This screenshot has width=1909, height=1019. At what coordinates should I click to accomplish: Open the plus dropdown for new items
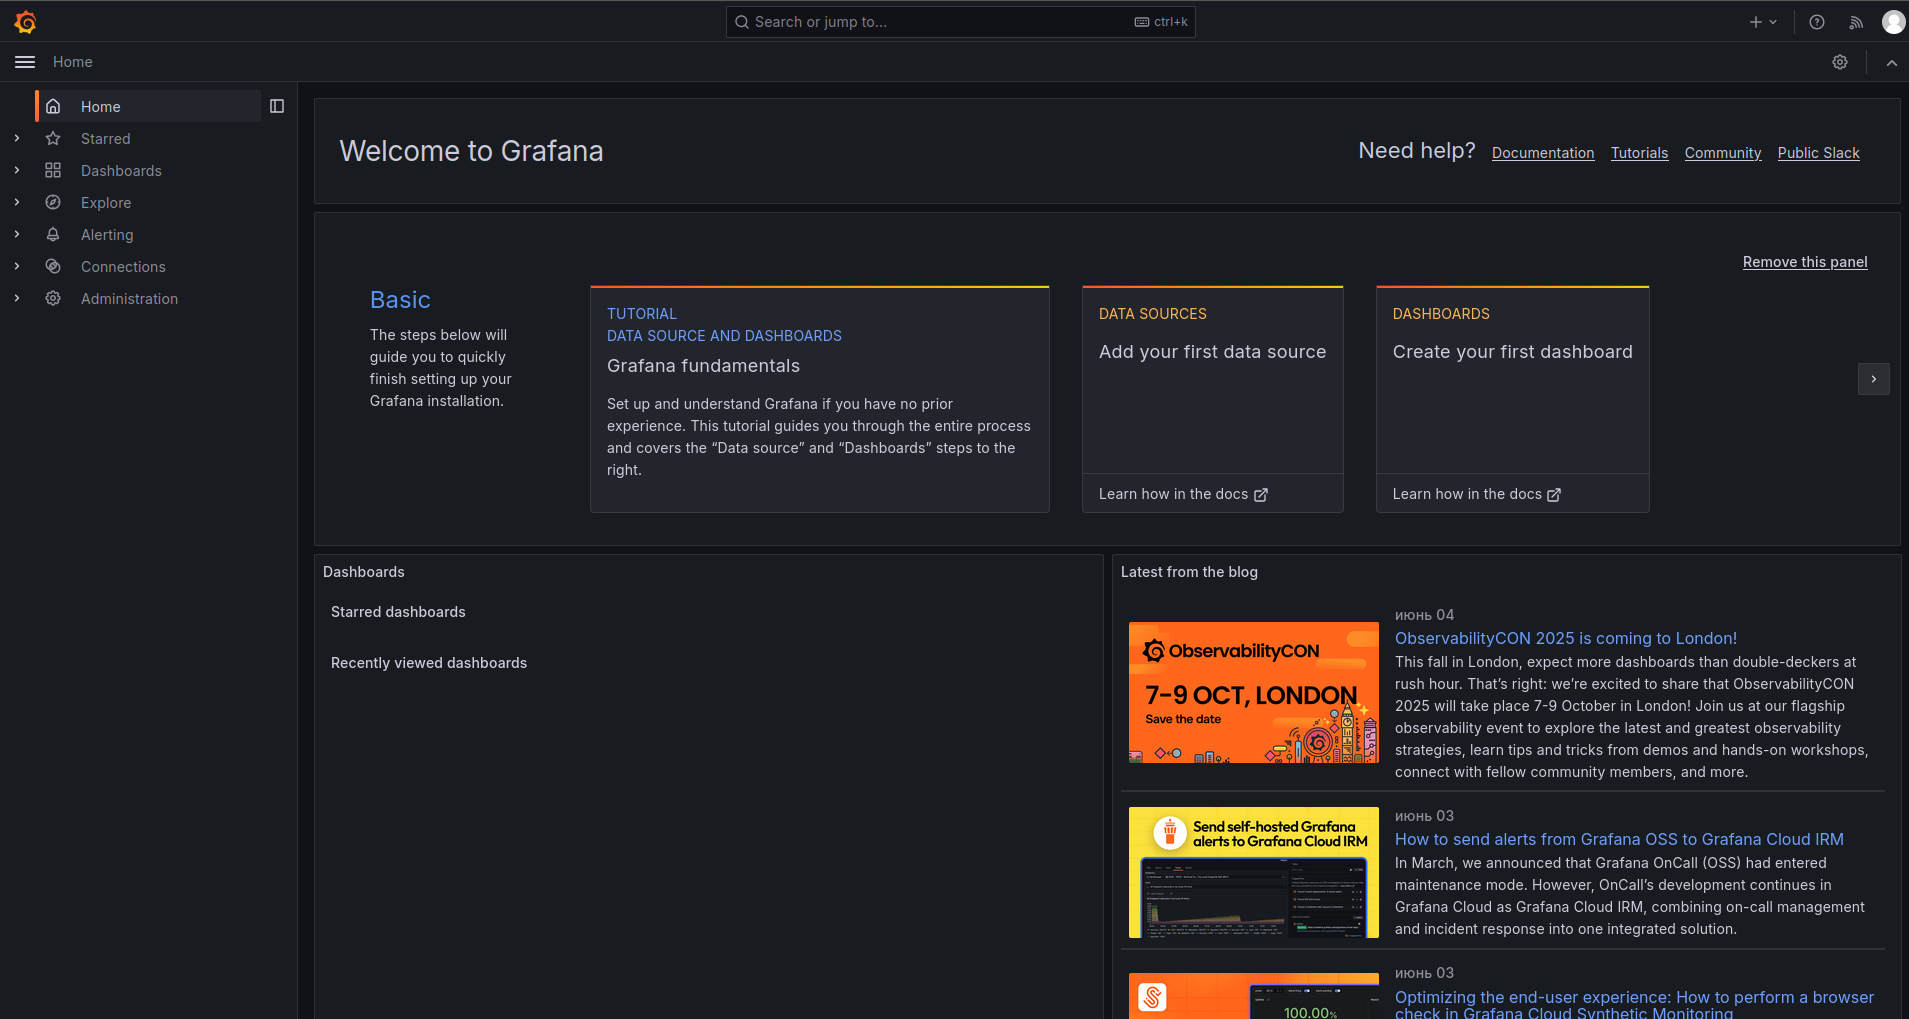point(1762,21)
